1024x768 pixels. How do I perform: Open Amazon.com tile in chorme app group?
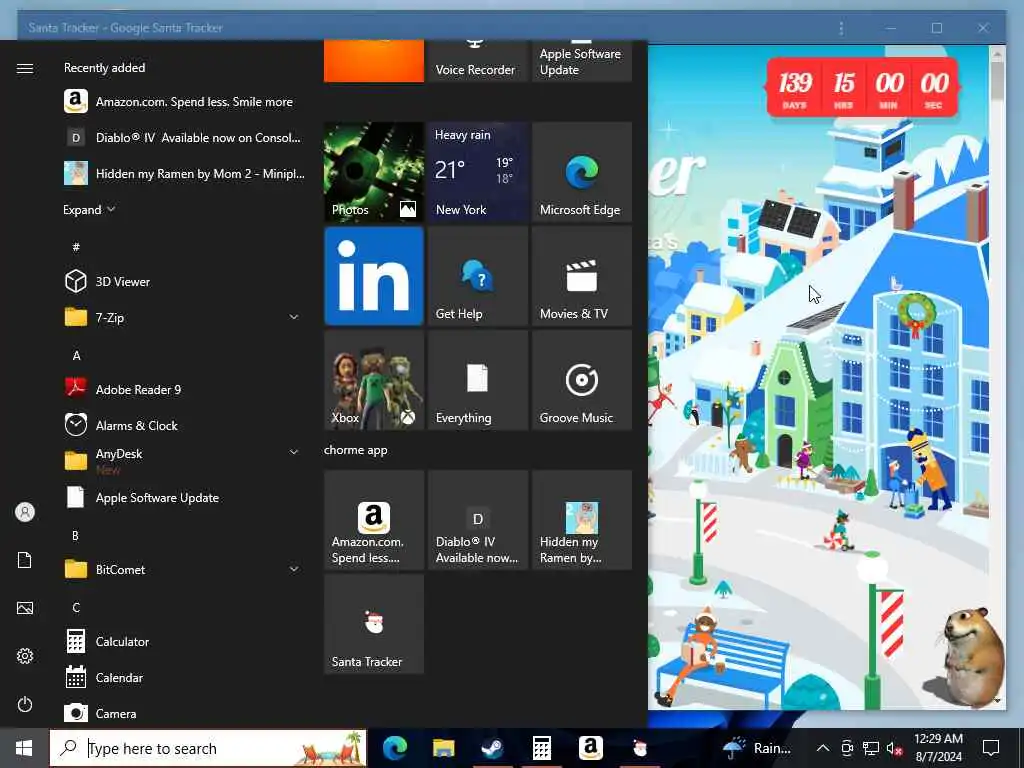(x=374, y=520)
